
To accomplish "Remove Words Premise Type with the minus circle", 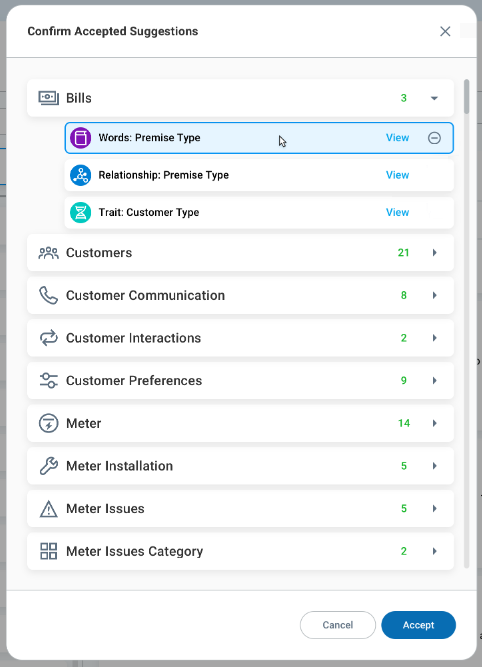I will pos(434,138).
